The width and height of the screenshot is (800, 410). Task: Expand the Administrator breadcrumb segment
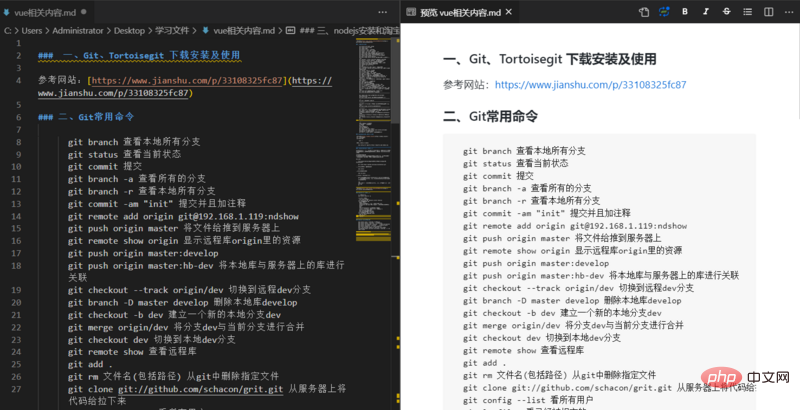[78, 31]
